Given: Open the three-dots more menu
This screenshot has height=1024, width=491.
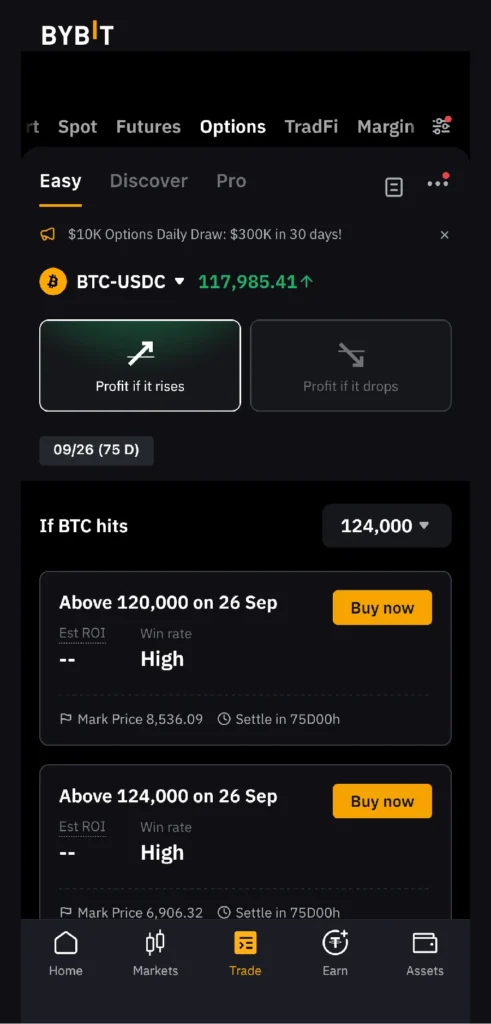Looking at the screenshot, I should (x=437, y=183).
